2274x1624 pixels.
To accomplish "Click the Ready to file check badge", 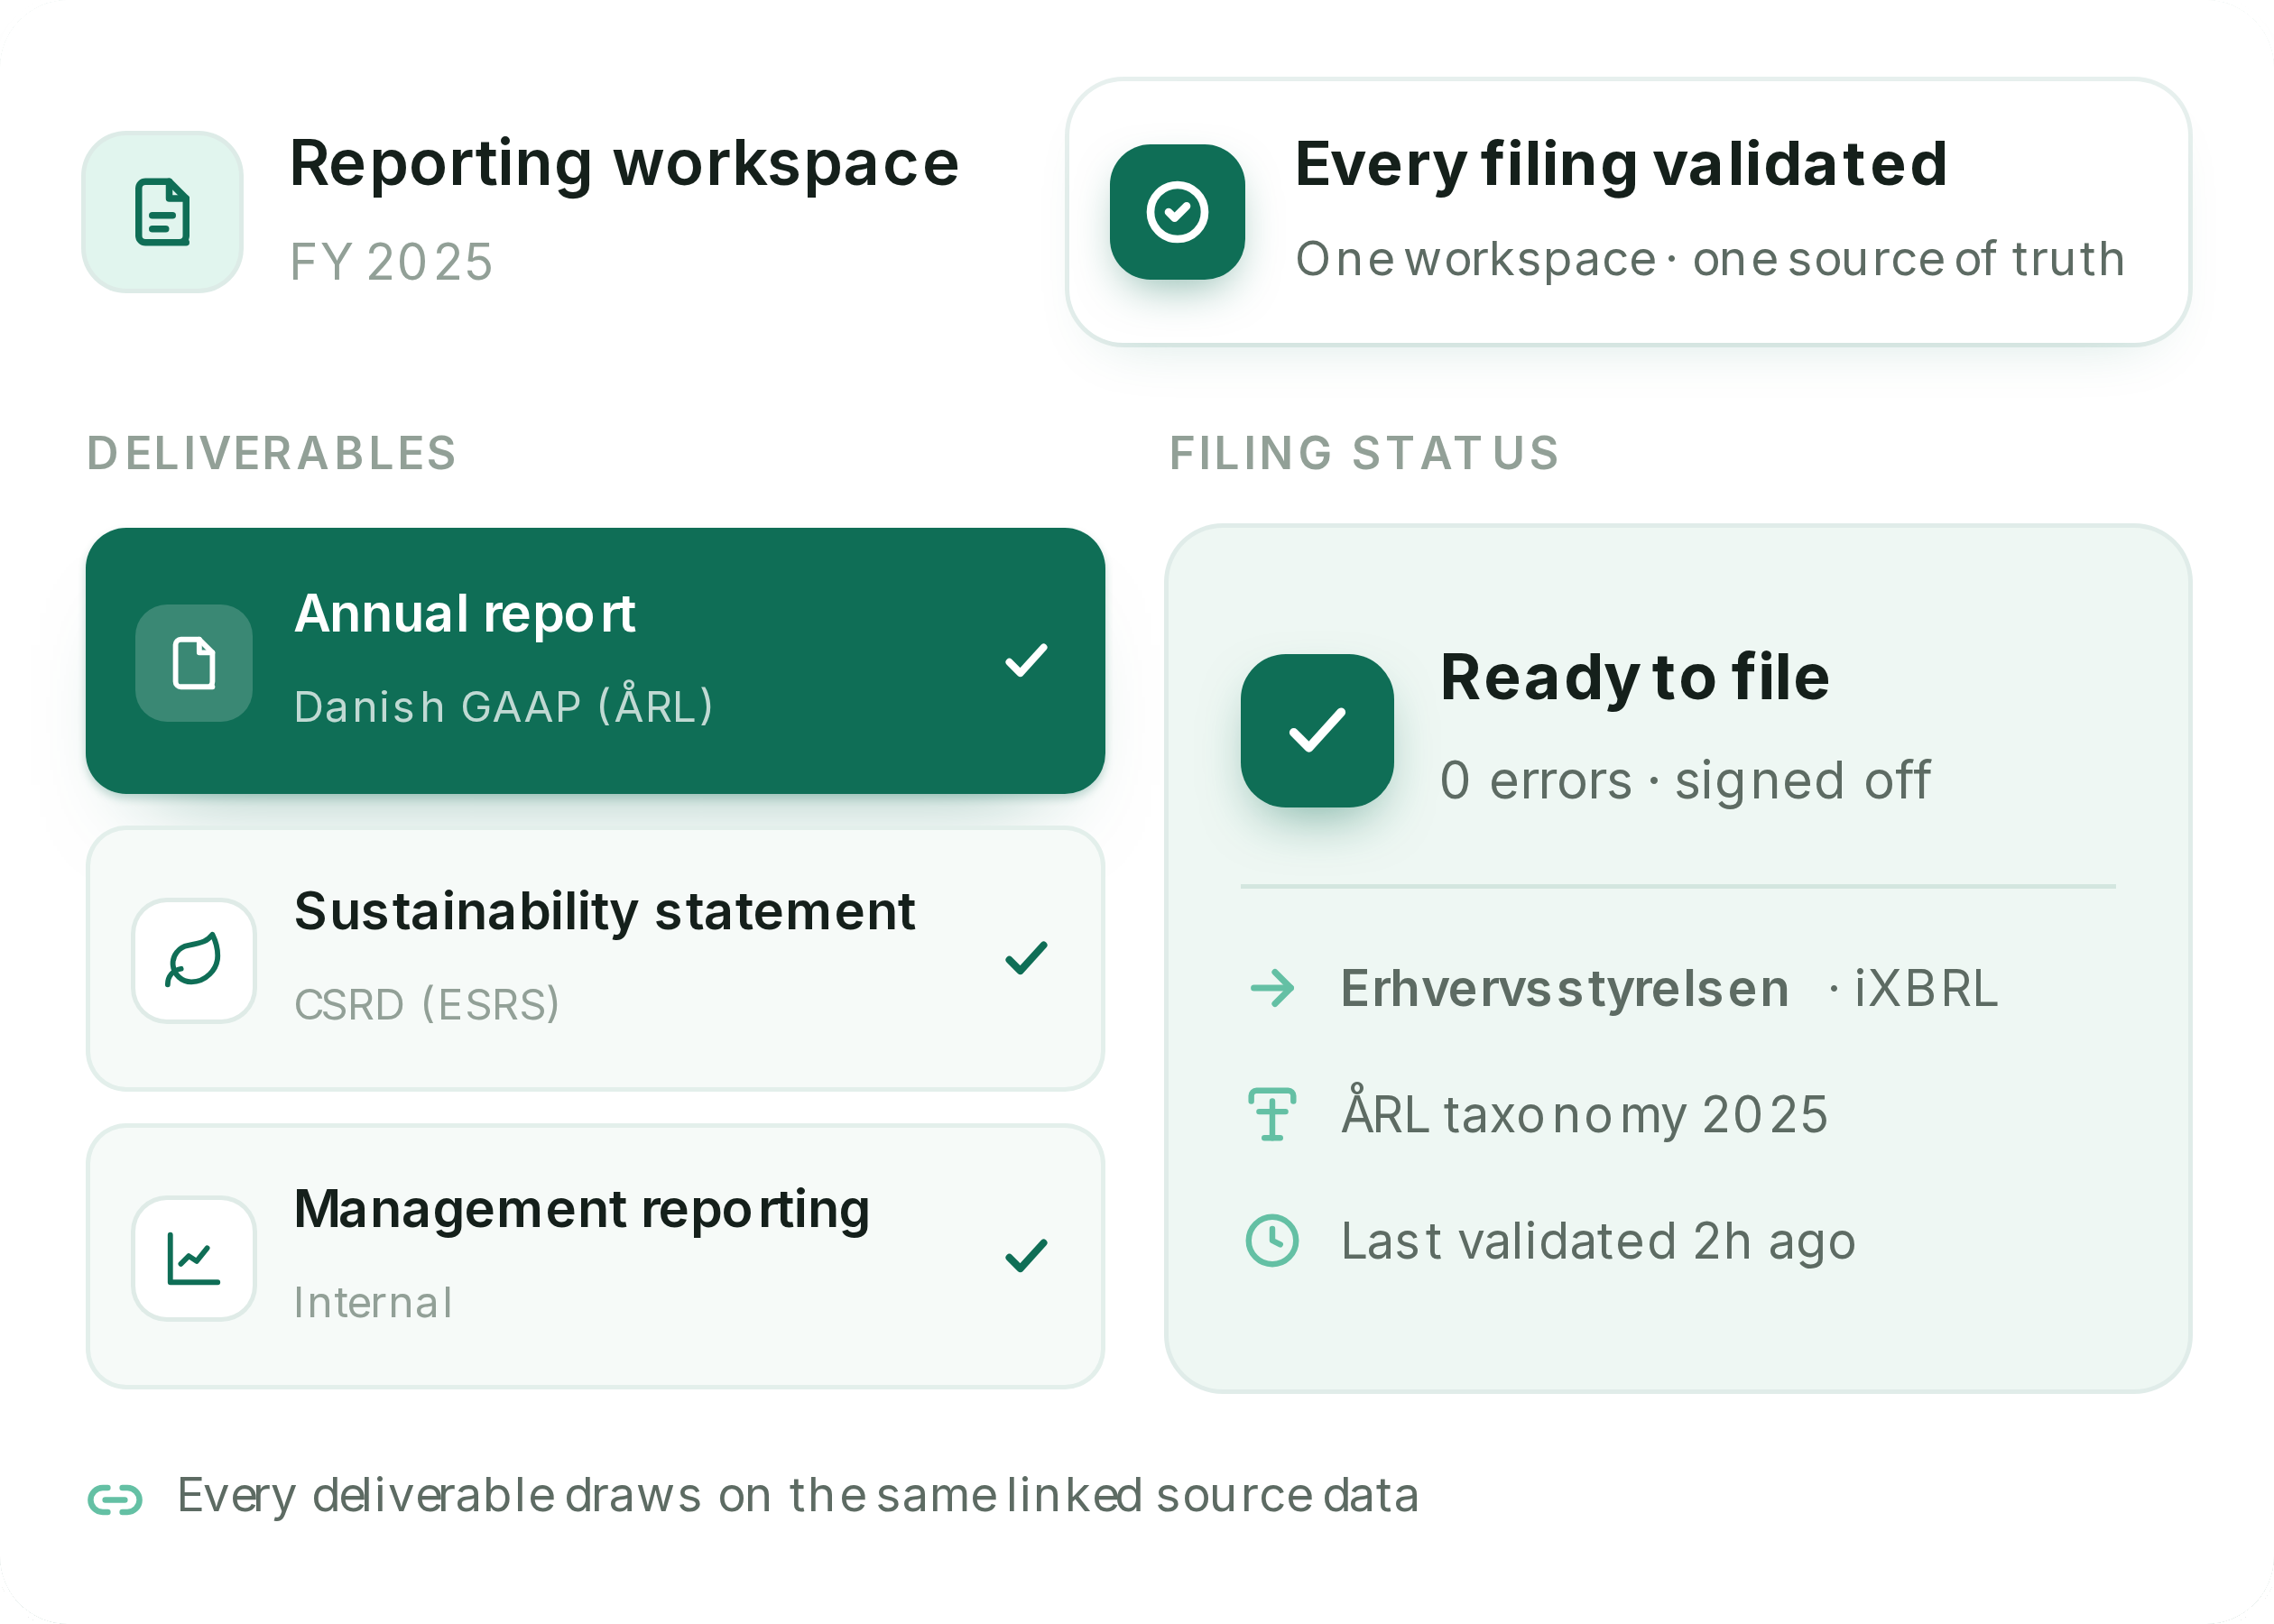I will 1317,731.
